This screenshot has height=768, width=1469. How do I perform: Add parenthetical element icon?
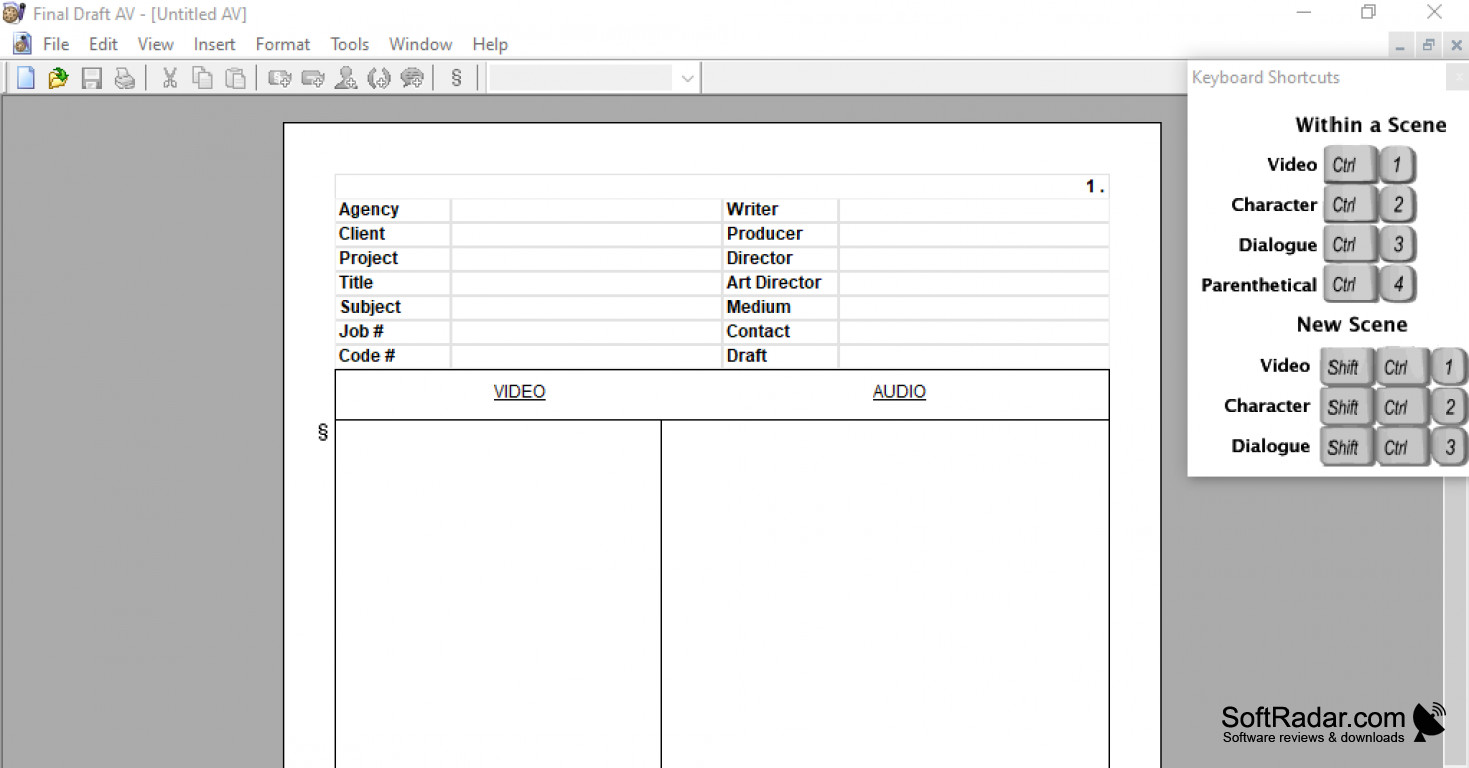(x=379, y=78)
